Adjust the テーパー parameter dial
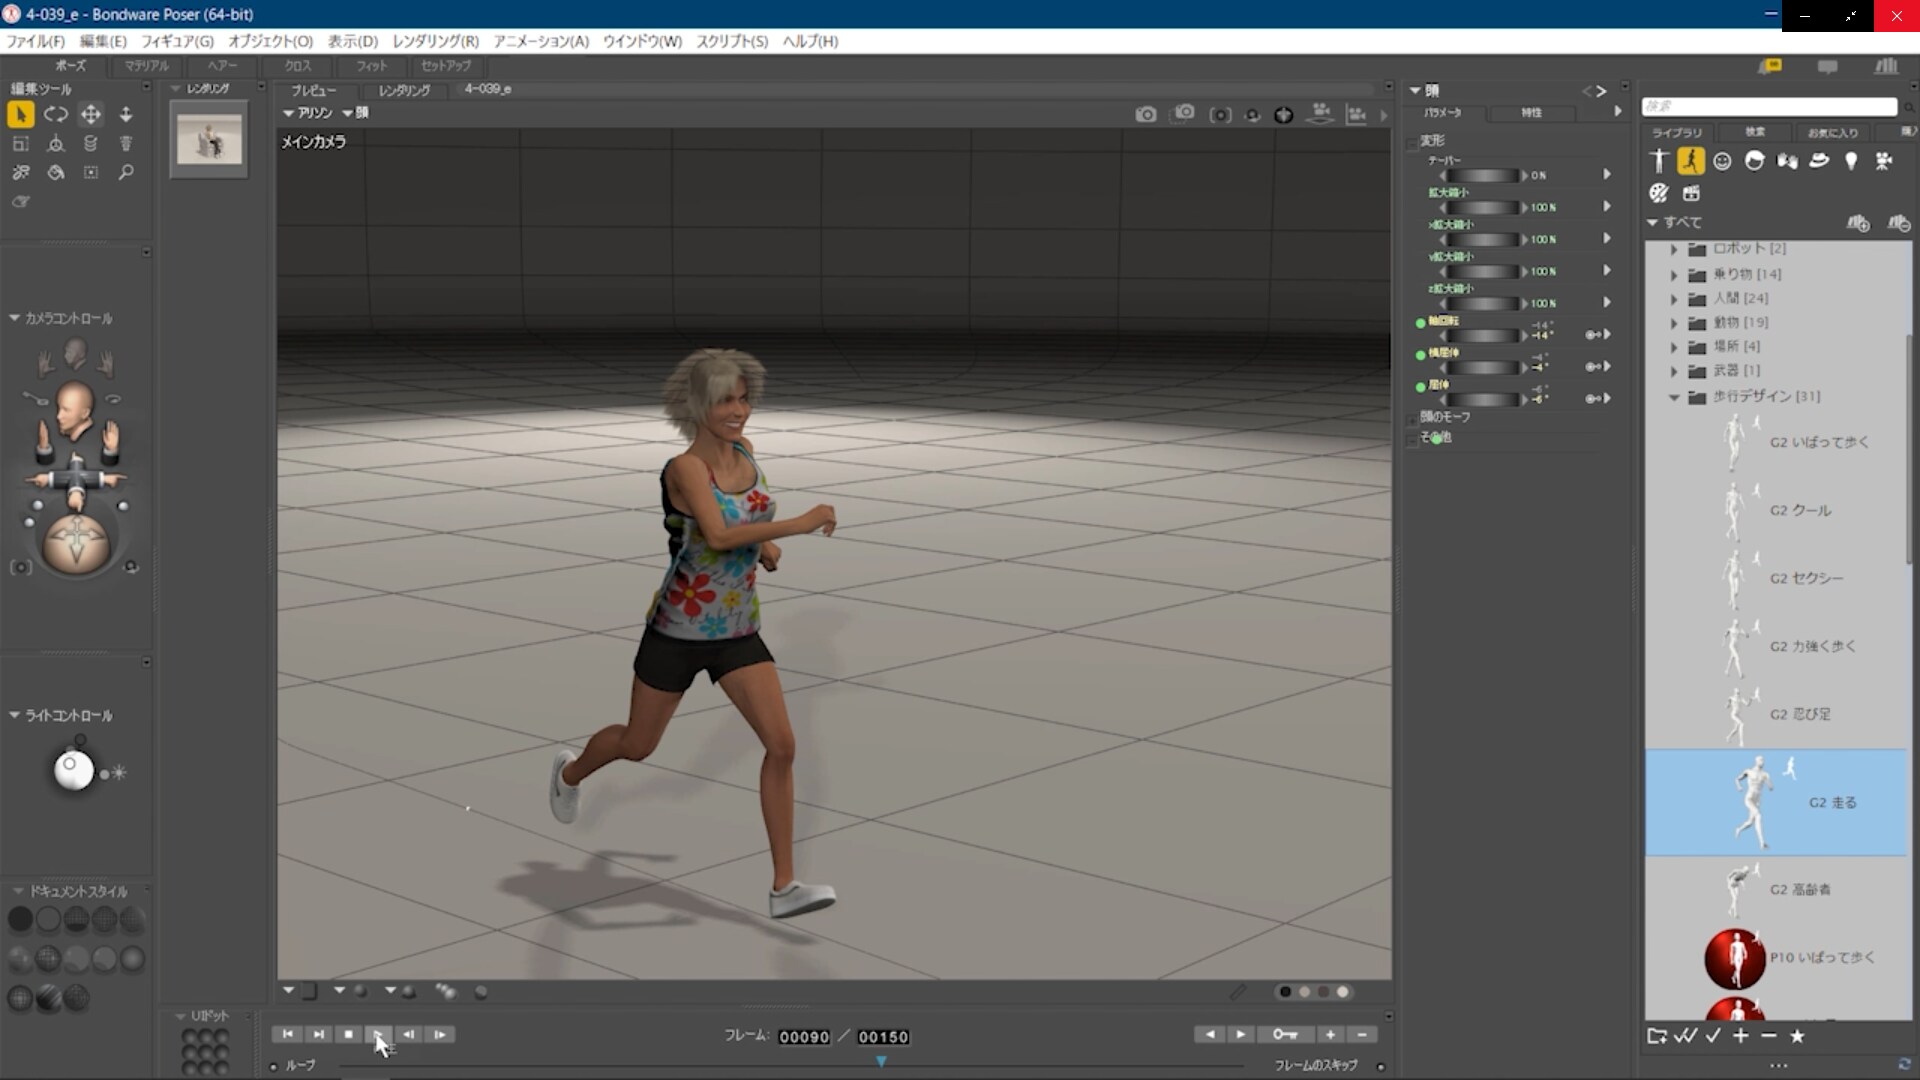Image resolution: width=1920 pixels, height=1080 pixels. pos(1481,176)
